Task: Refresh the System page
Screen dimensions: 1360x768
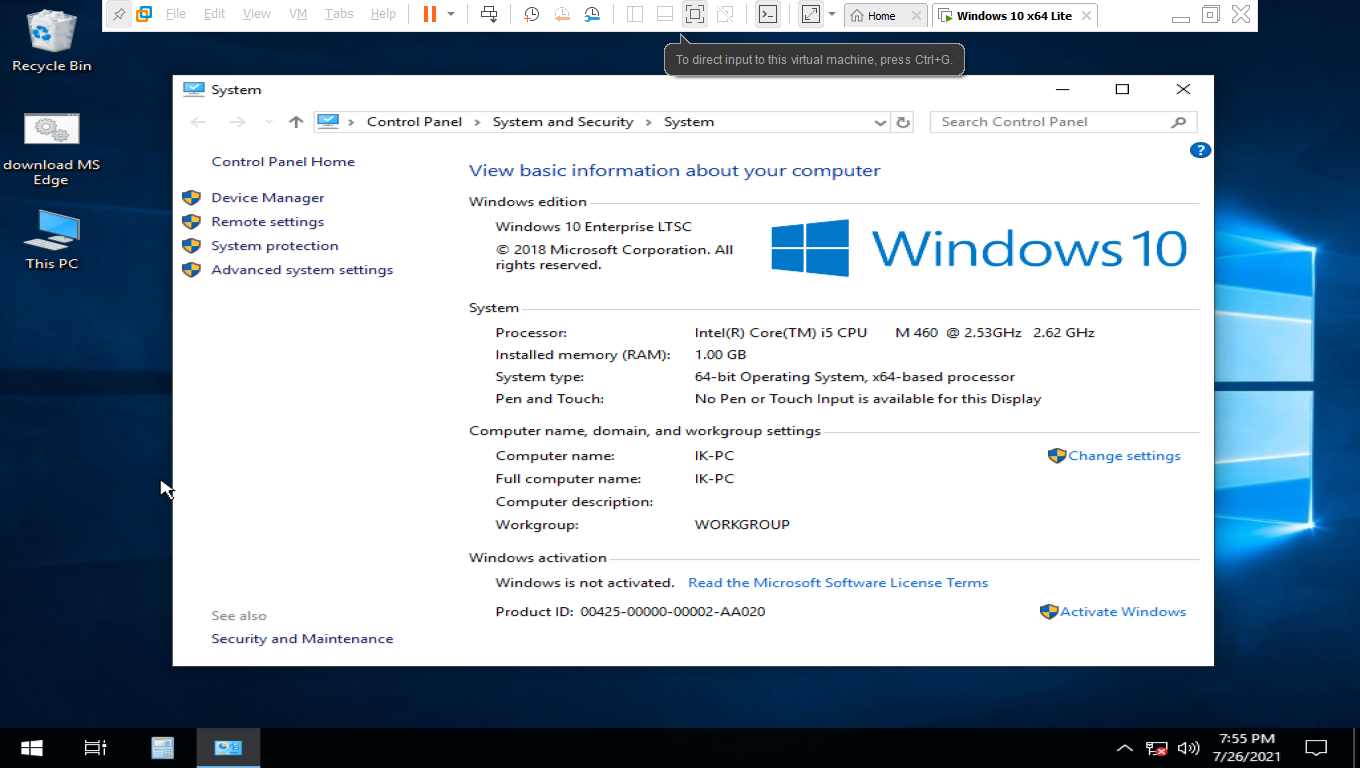Action: [x=903, y=122]
